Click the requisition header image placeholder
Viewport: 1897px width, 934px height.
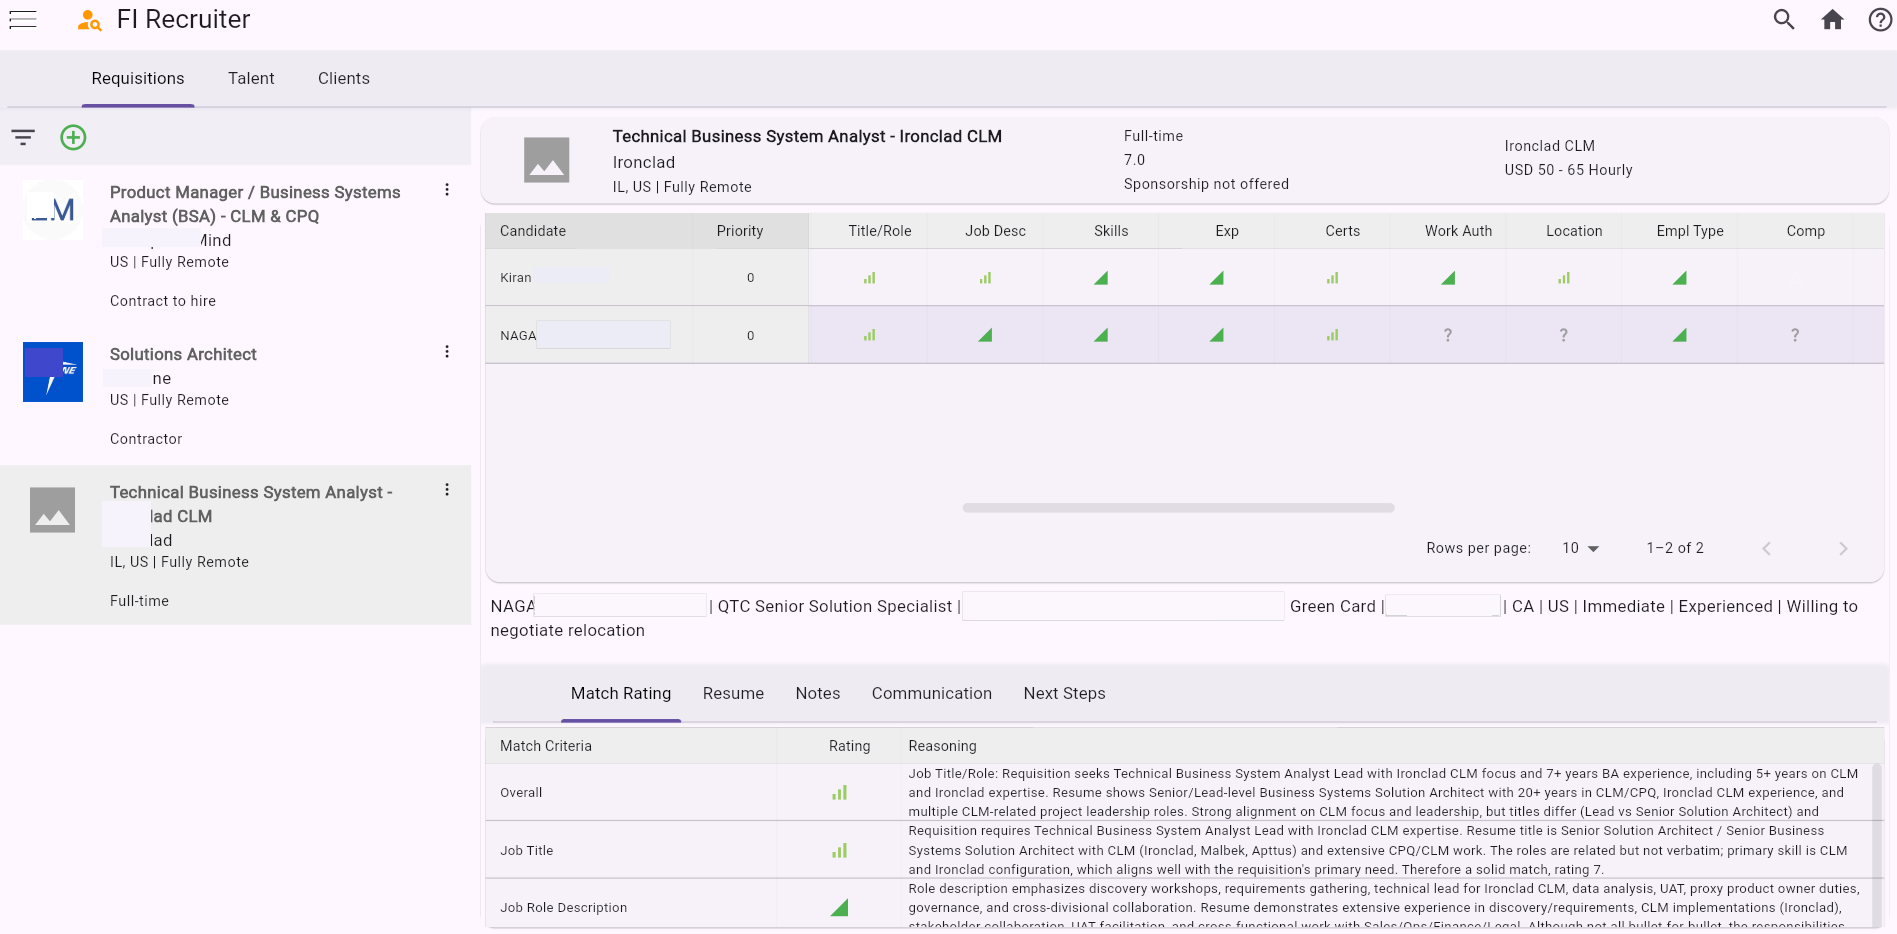click(x=547, y=160)
